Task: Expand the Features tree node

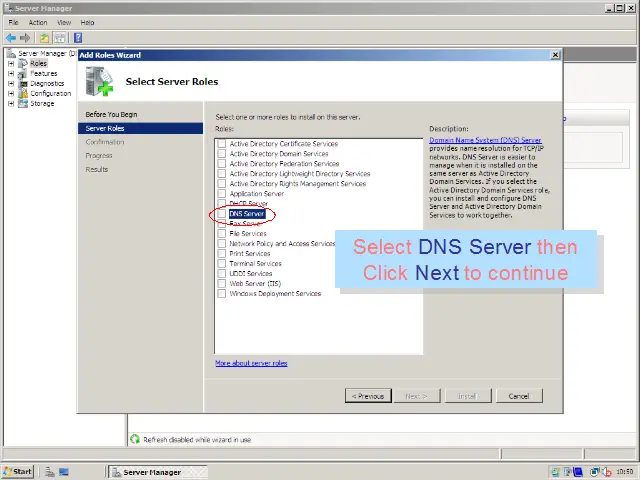Action: tap(11, 73)
